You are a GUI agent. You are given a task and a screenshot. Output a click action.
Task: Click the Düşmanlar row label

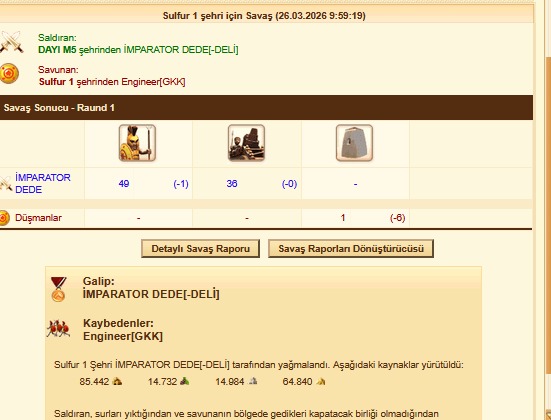(38, 218)
